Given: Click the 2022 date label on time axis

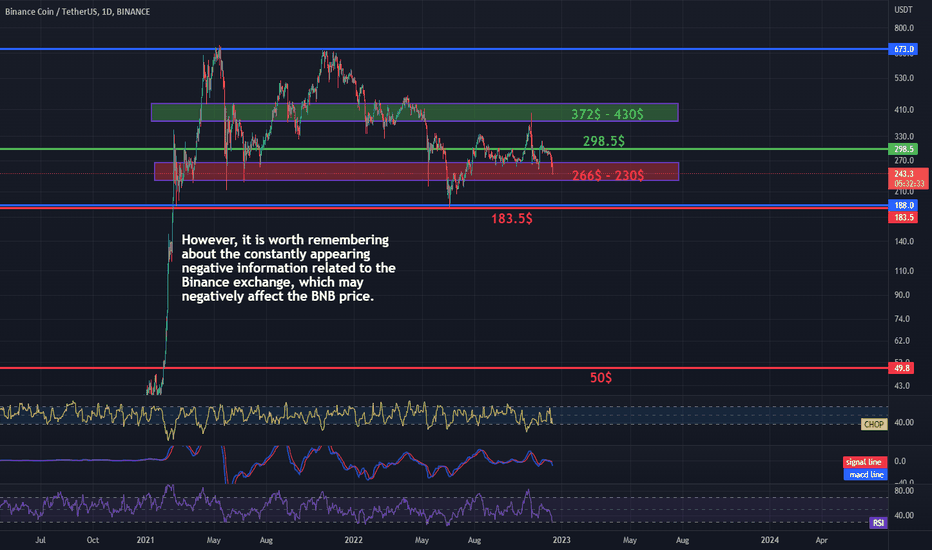Looking at the screenshot, I should (353, 540).
